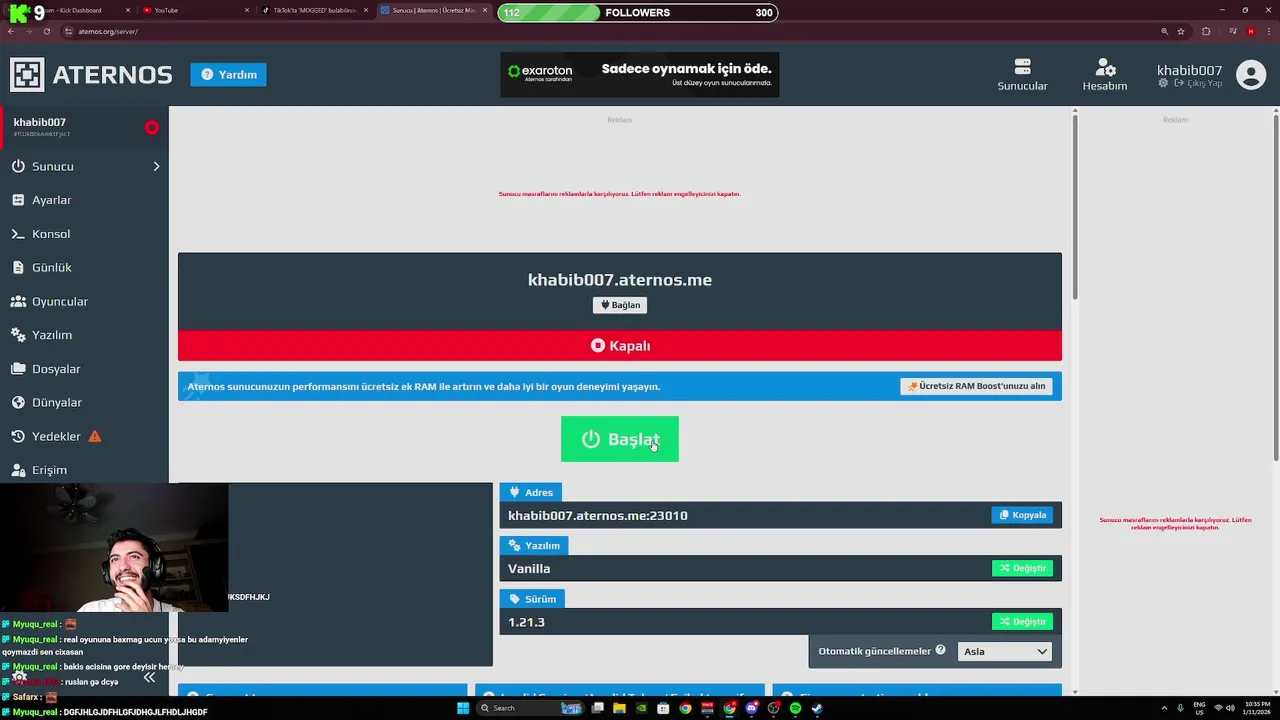Click the Aternos logo

[91, 75]
